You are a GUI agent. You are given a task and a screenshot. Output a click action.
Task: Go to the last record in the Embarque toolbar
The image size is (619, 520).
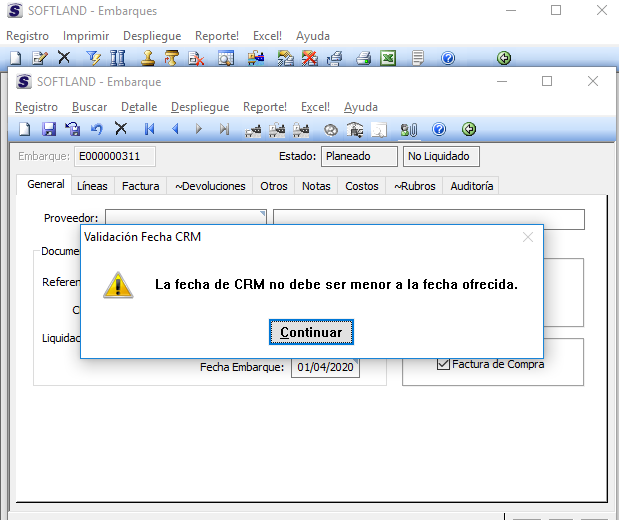tap(224, 129)
